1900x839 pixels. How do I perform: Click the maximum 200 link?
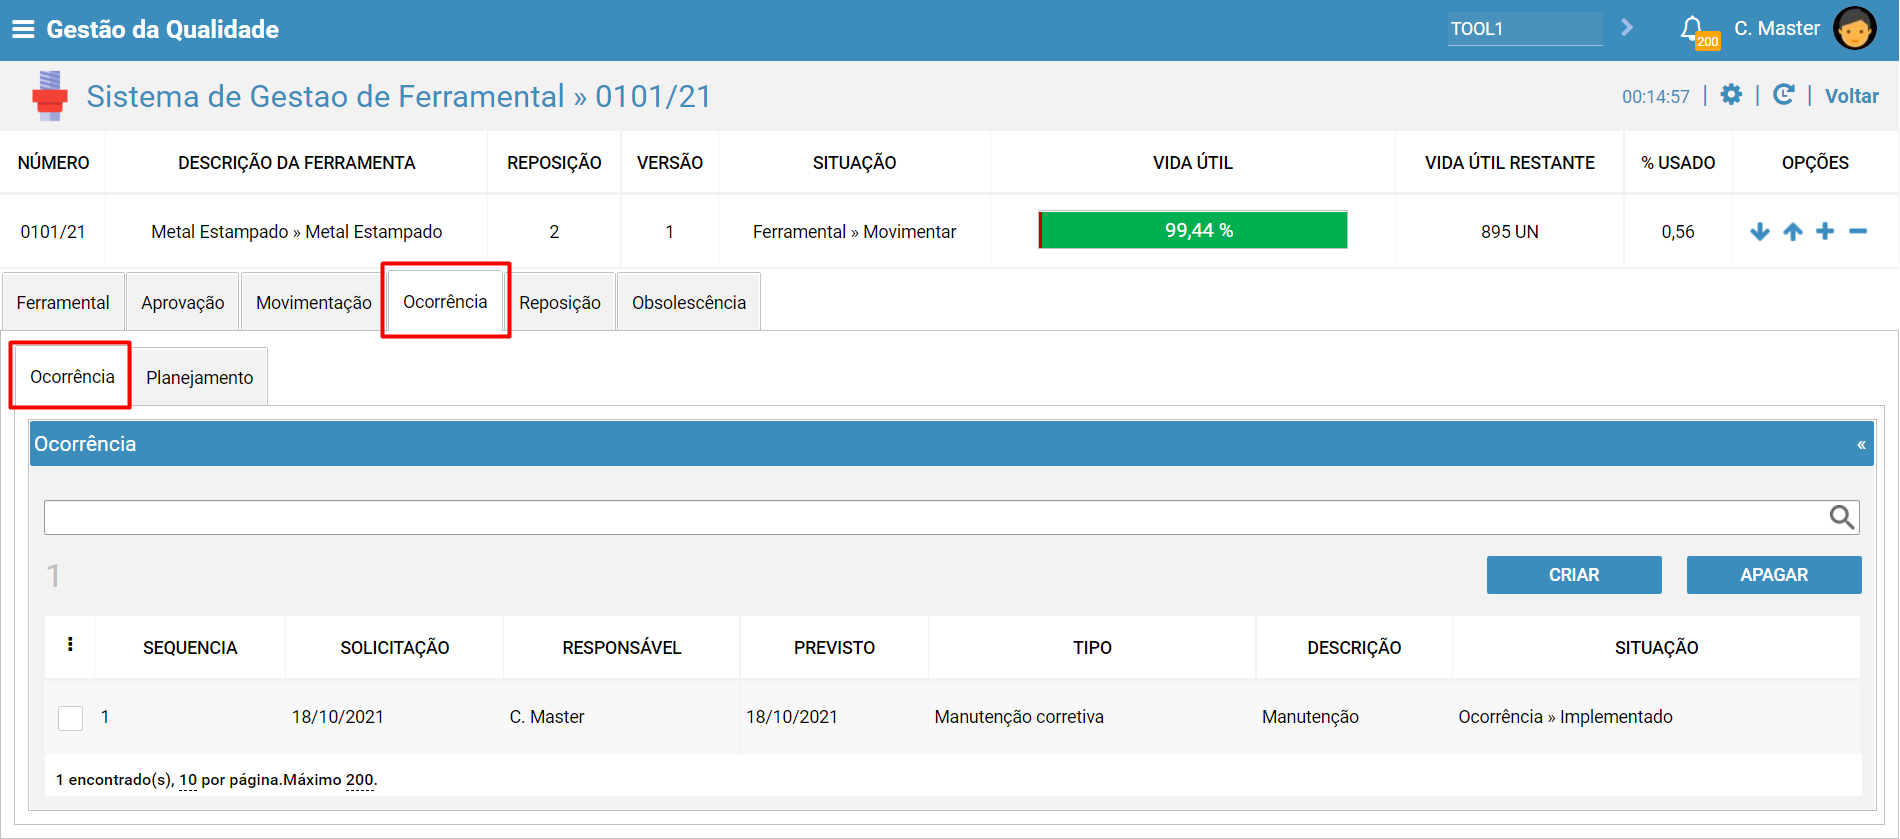click(360, 780)
